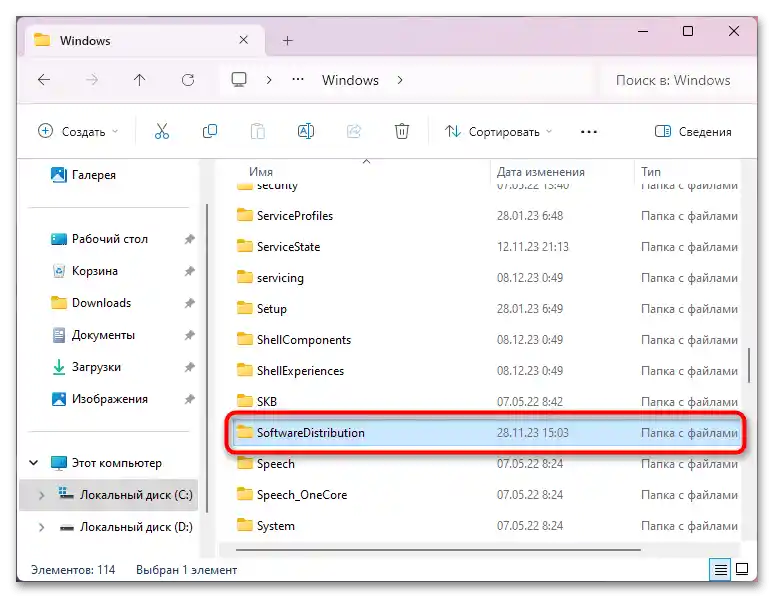Image resolution: width=774 pixels, height=598 pixels.
Task: Open the address bar ellipsis menu
Action: 298,80
